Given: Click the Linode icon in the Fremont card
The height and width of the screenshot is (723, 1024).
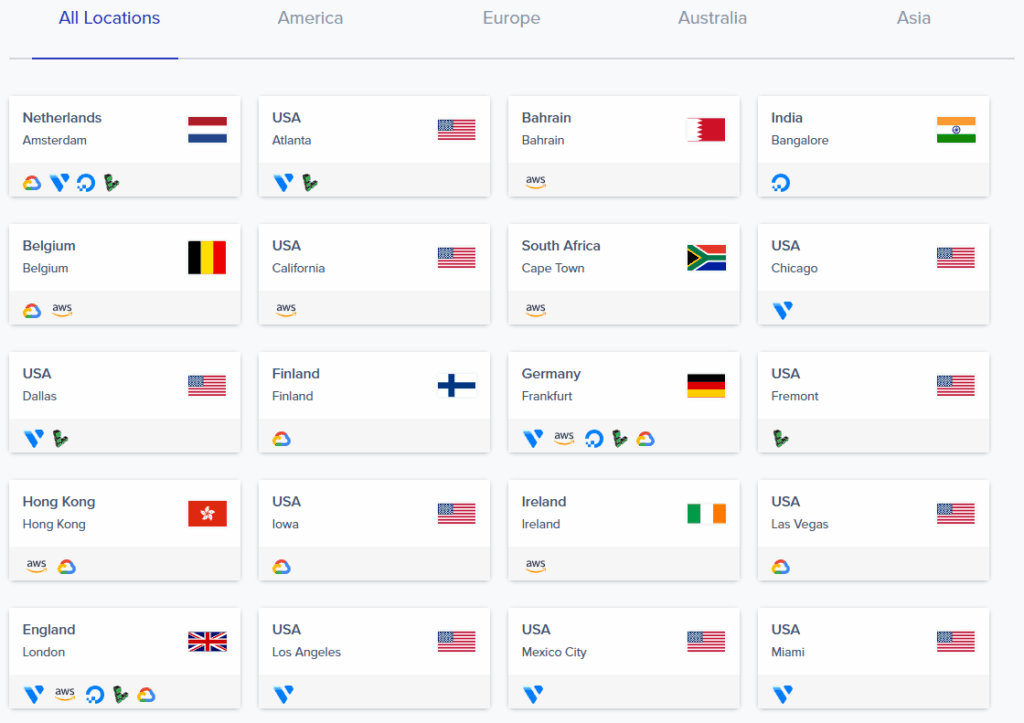Looking at the screenshot, I should coord(780,438).
